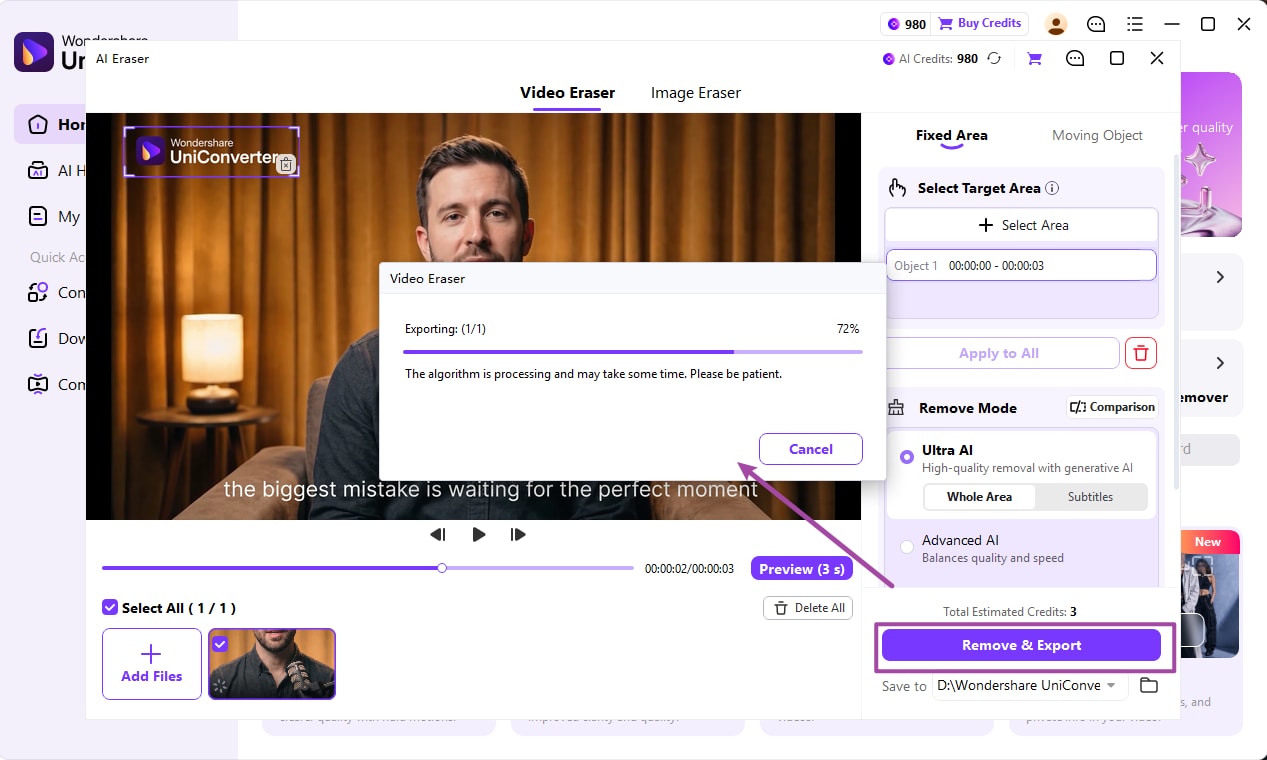Image resolution: width=1267 pixels, height=760 pixels.
Task: Expand the first right-side card chevron
Action: click(1220, 277)
